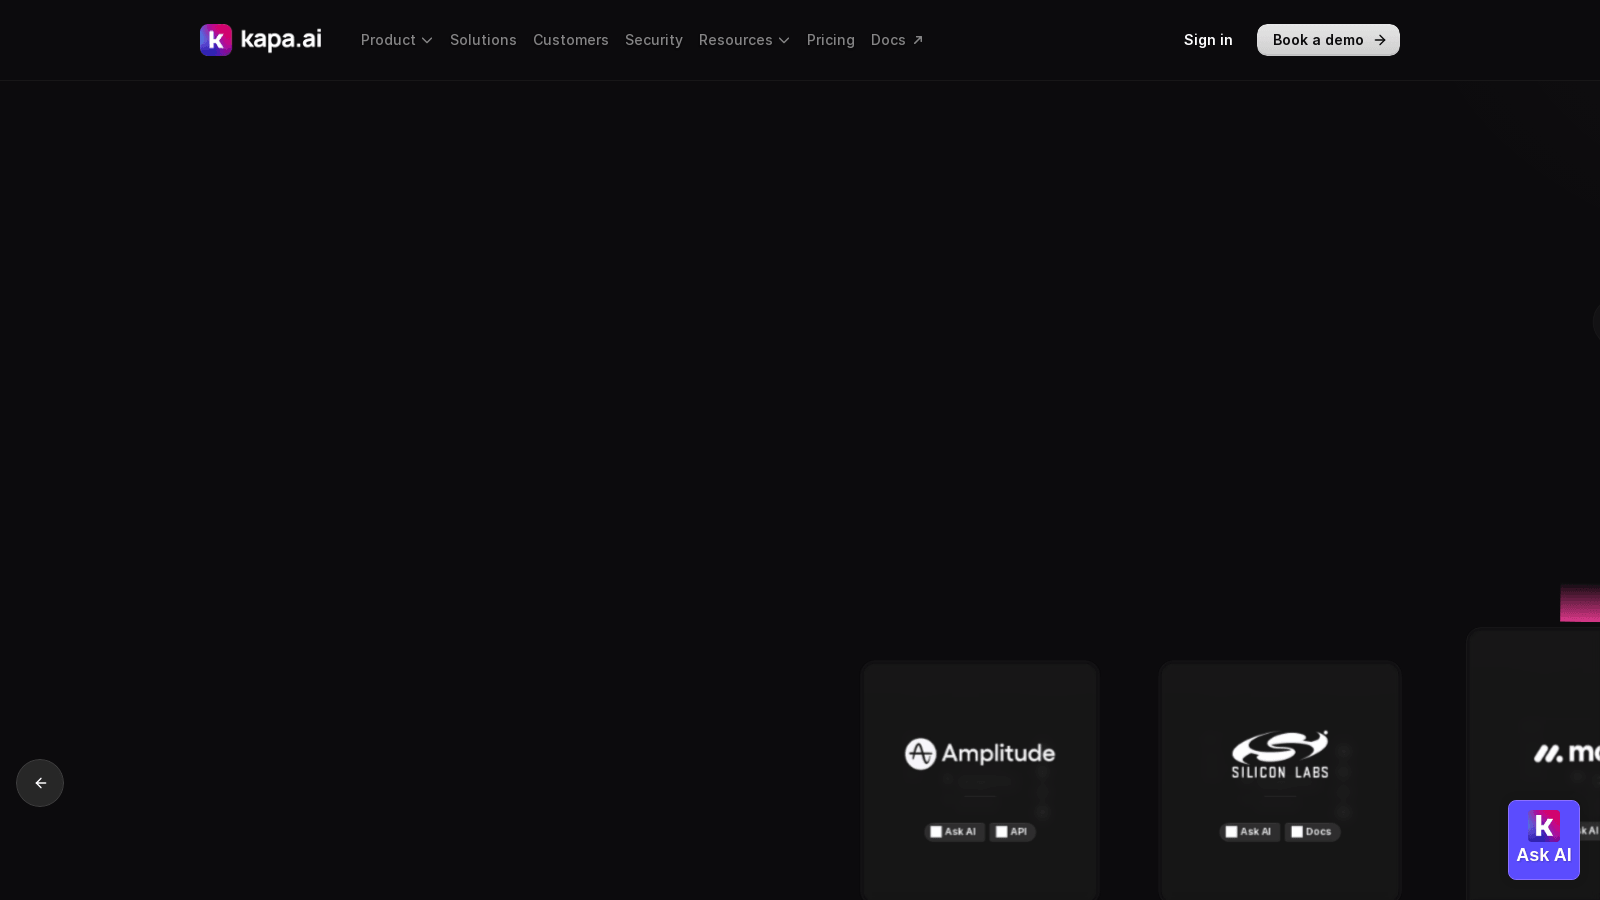Screen dimensions: 1600x900
Task: Click the Book a demo button
Action: point(1328,40)
